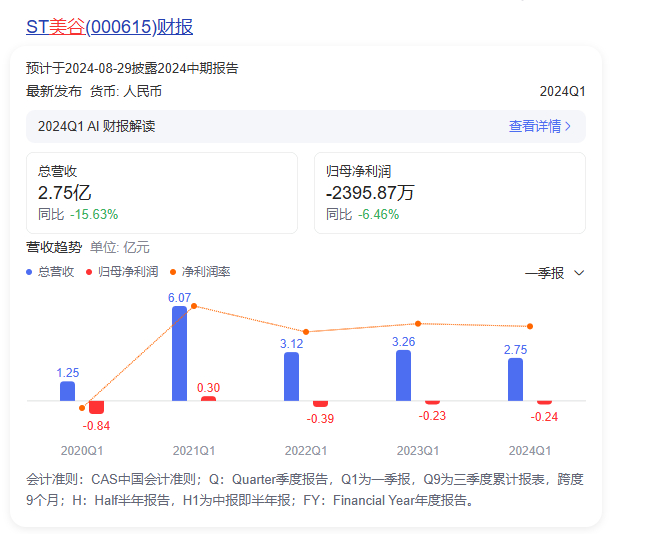Toggle the 归母净利润 legend item
Screen dimensions: 671x534
(x=122, y=272)
